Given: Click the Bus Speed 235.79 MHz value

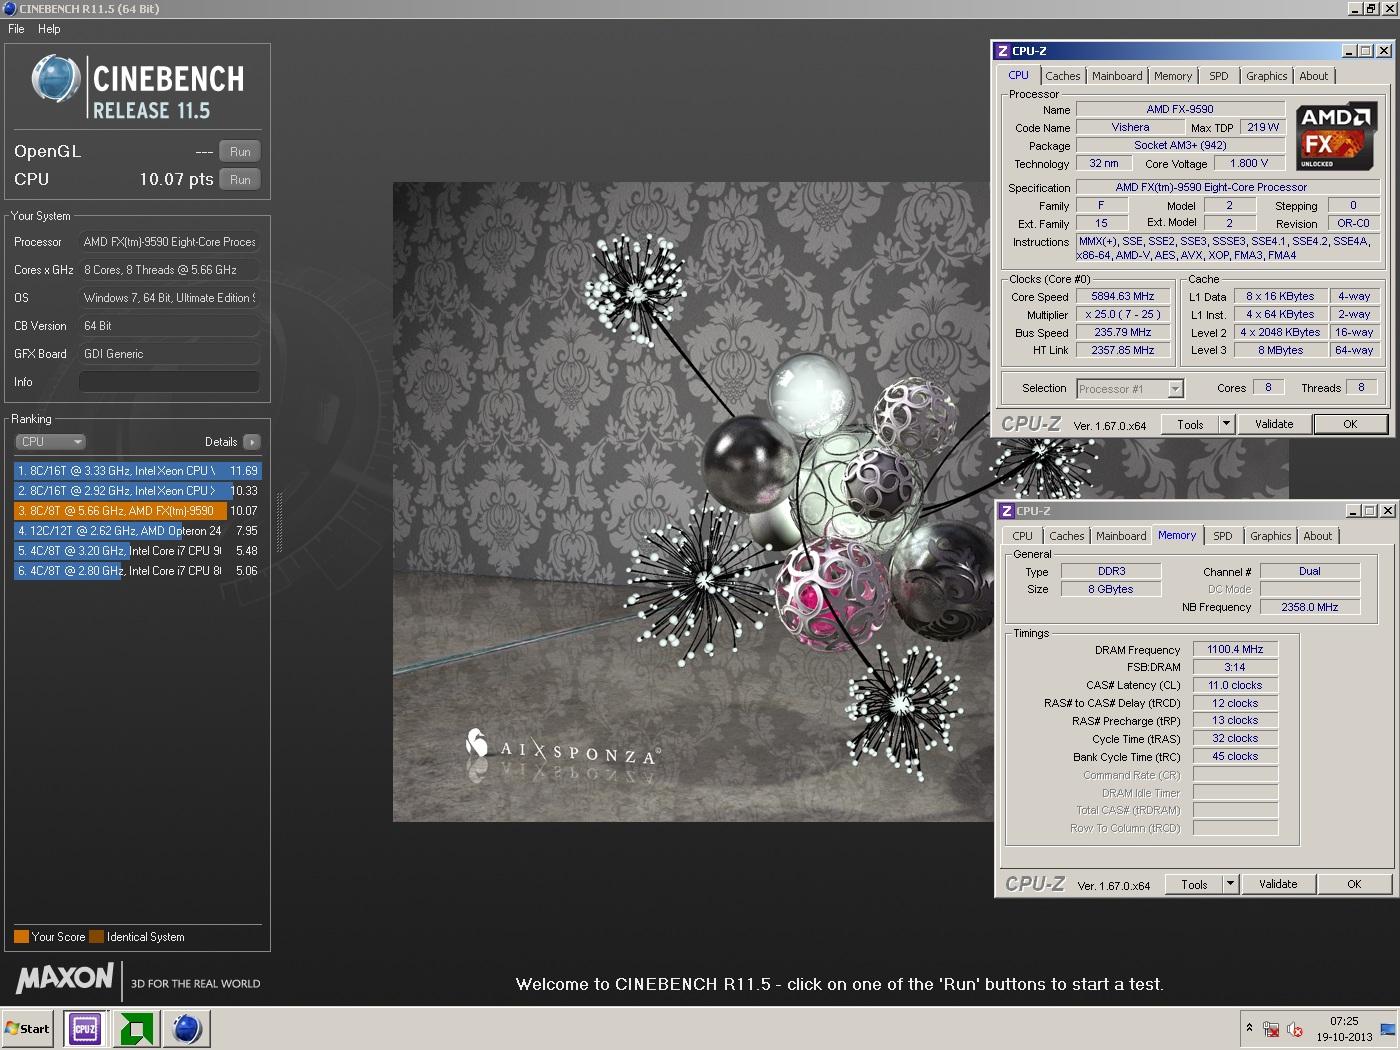Looking at the screenshot, I should pos(1123,333).
